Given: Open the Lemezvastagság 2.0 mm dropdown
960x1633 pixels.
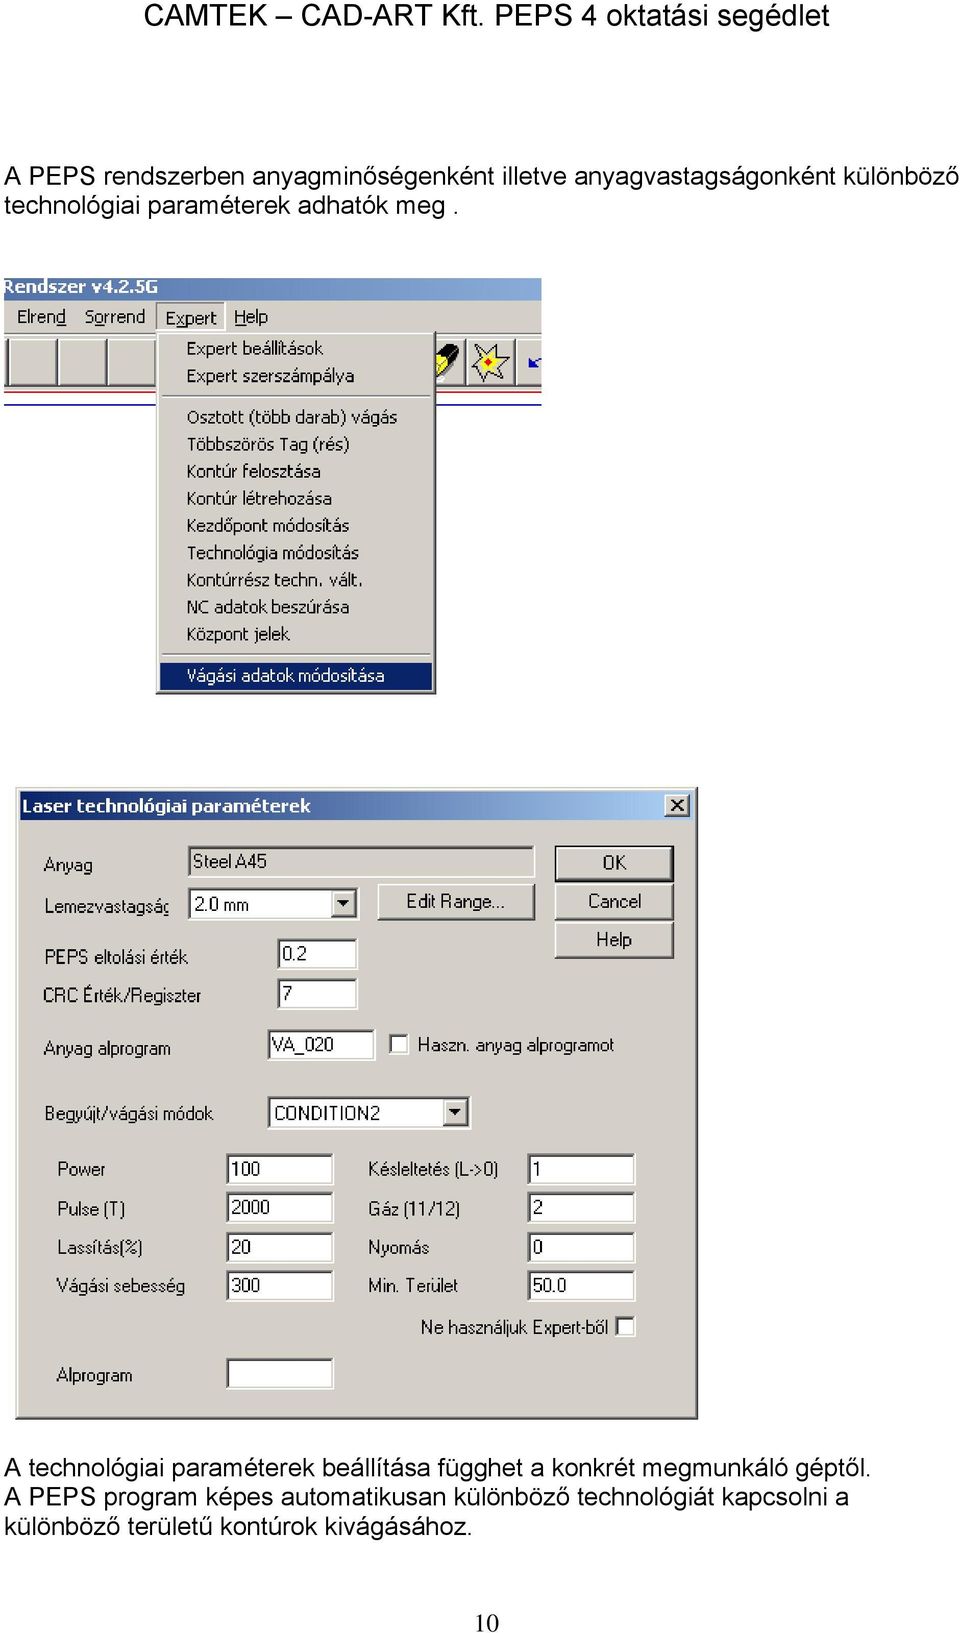Looking at the screenshot, I should tap(343, 904).
